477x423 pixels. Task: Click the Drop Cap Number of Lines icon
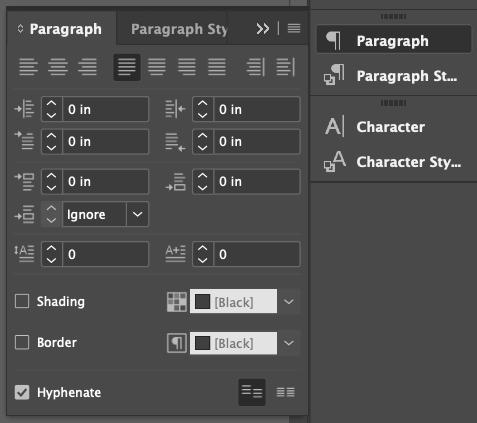pyautogui.click(x=24, y=254)
